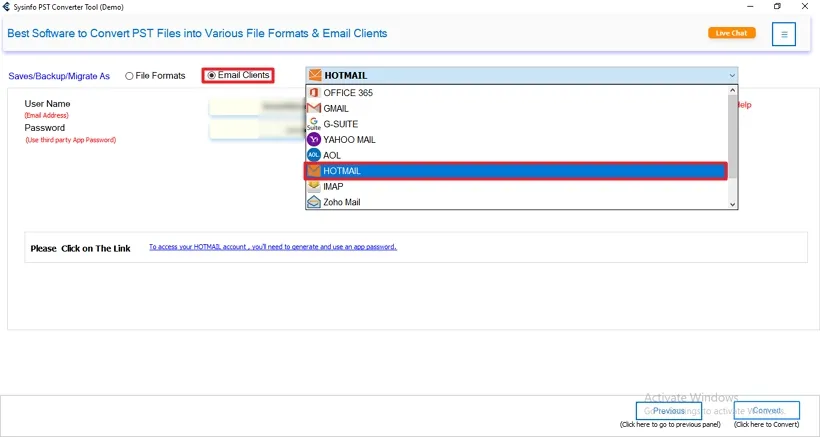Click '(Click here to go to previous panel)' text
The height and width of the screenshot is (437, 820).
670,424
